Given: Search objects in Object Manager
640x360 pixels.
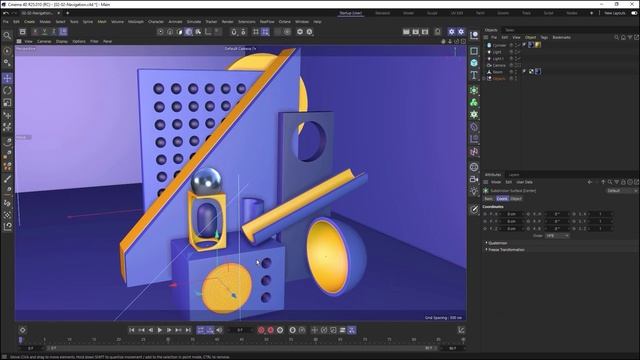Looking at the screenshot, I should 616,37.
